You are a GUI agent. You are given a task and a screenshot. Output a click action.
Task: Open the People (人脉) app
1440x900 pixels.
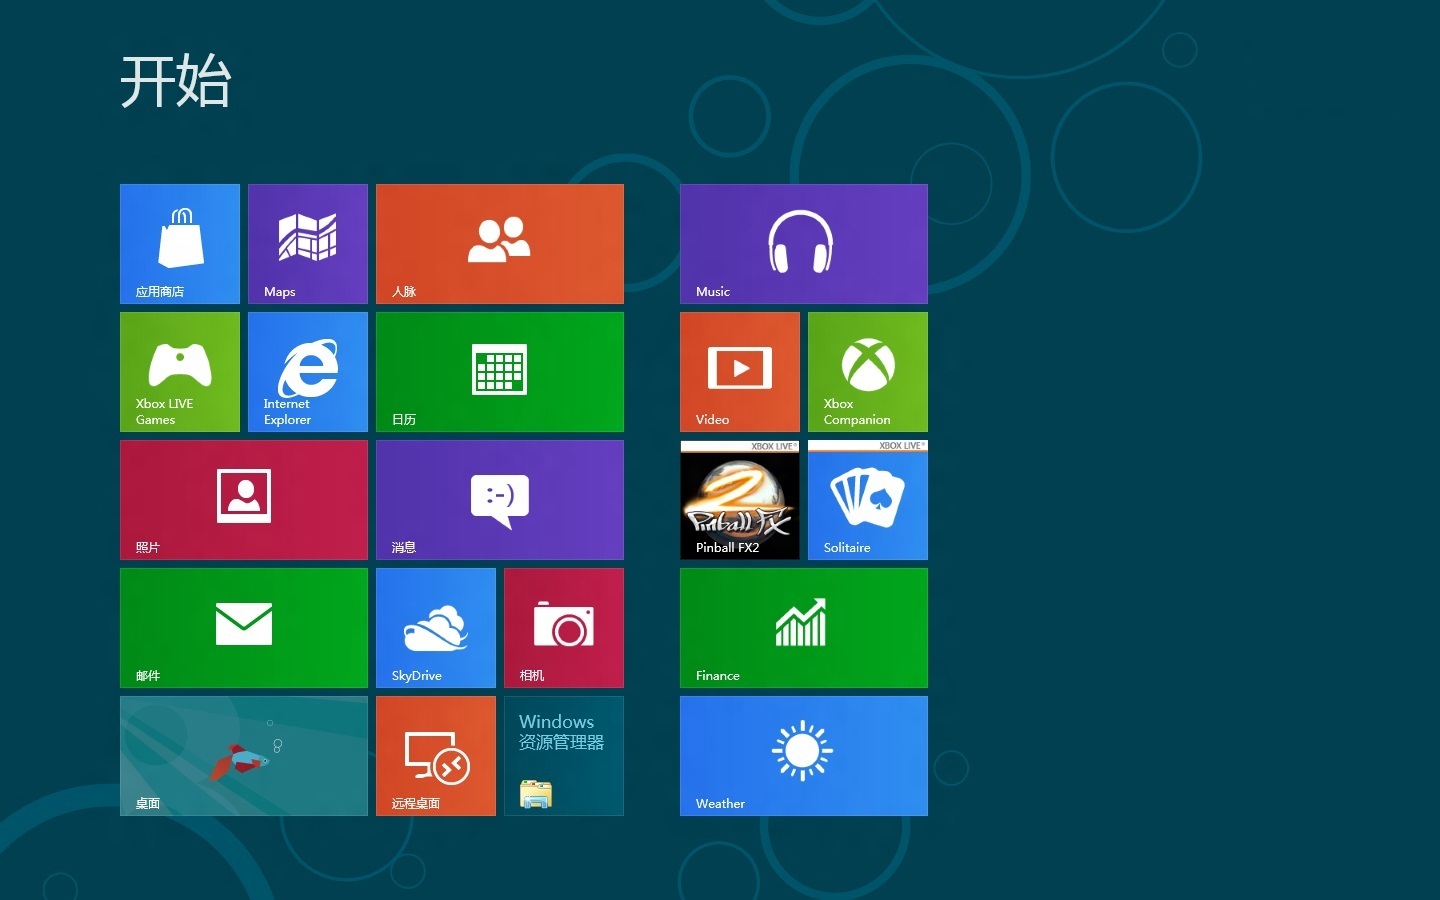click(499, 243)
